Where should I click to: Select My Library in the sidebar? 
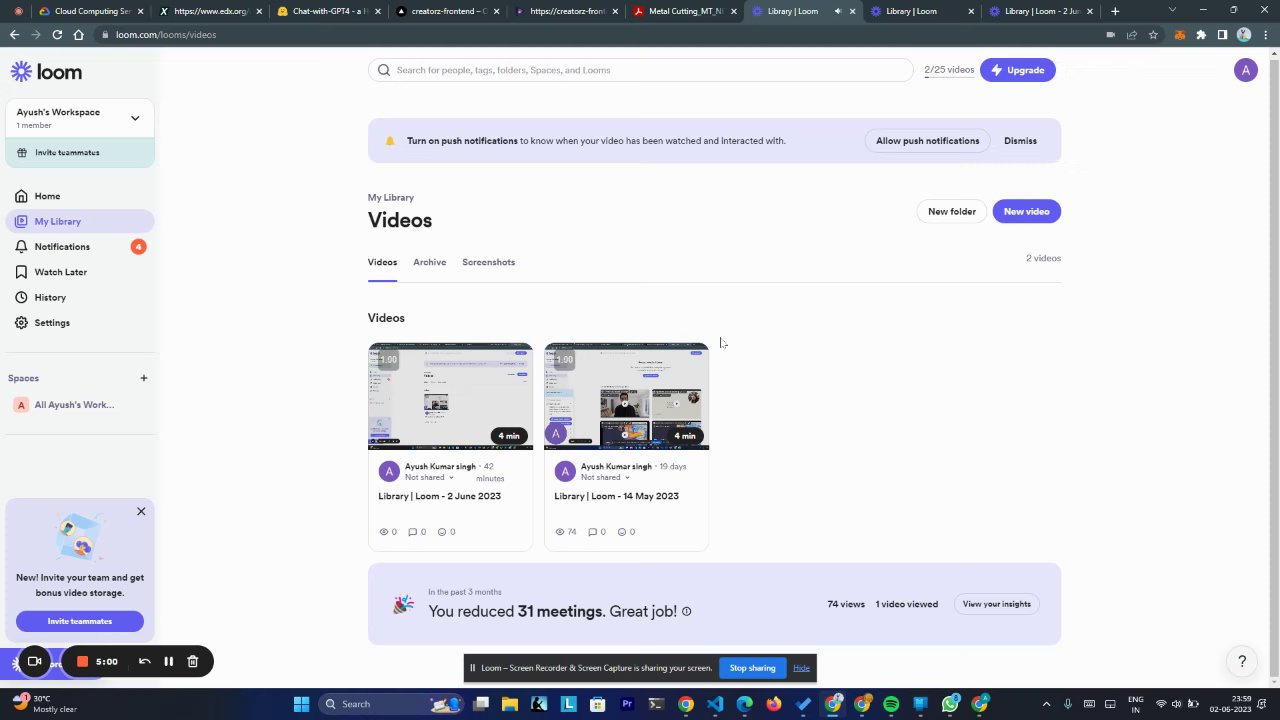(x=80, y=221)
